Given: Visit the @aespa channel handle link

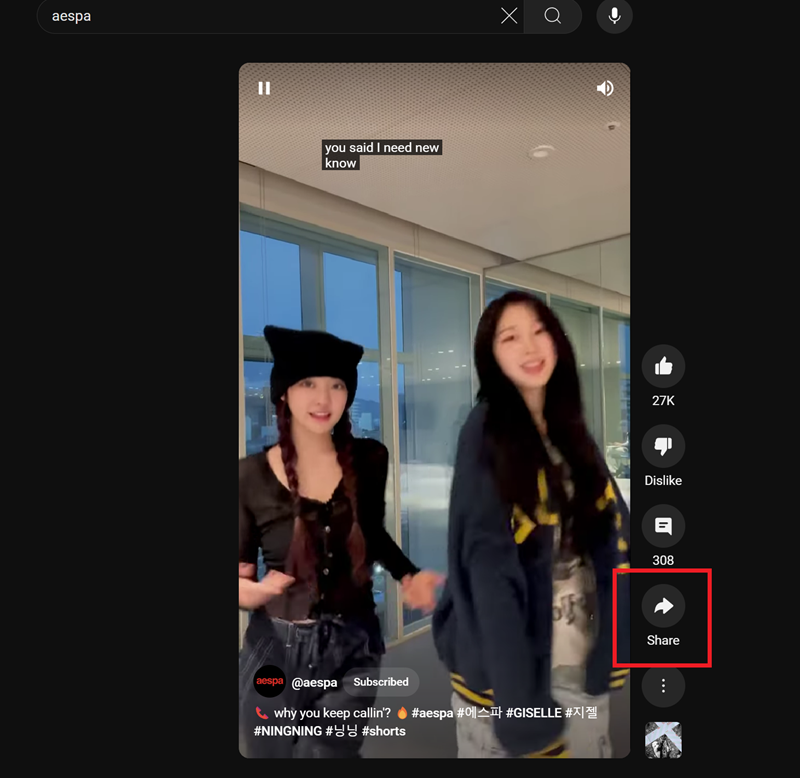Looking at the screenshot, I should pyautogui.click(x=314, y=682).
